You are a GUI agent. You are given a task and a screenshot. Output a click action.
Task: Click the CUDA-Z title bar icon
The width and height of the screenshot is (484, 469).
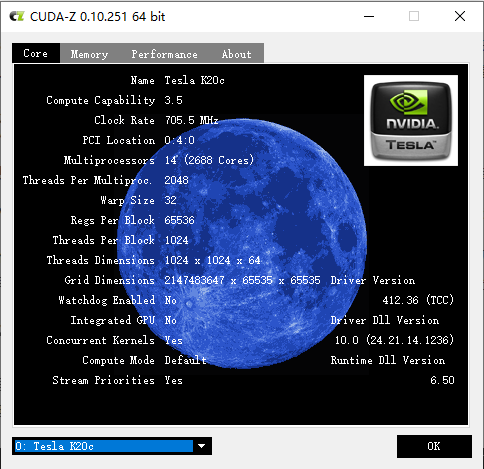click(x=17, y=16)
